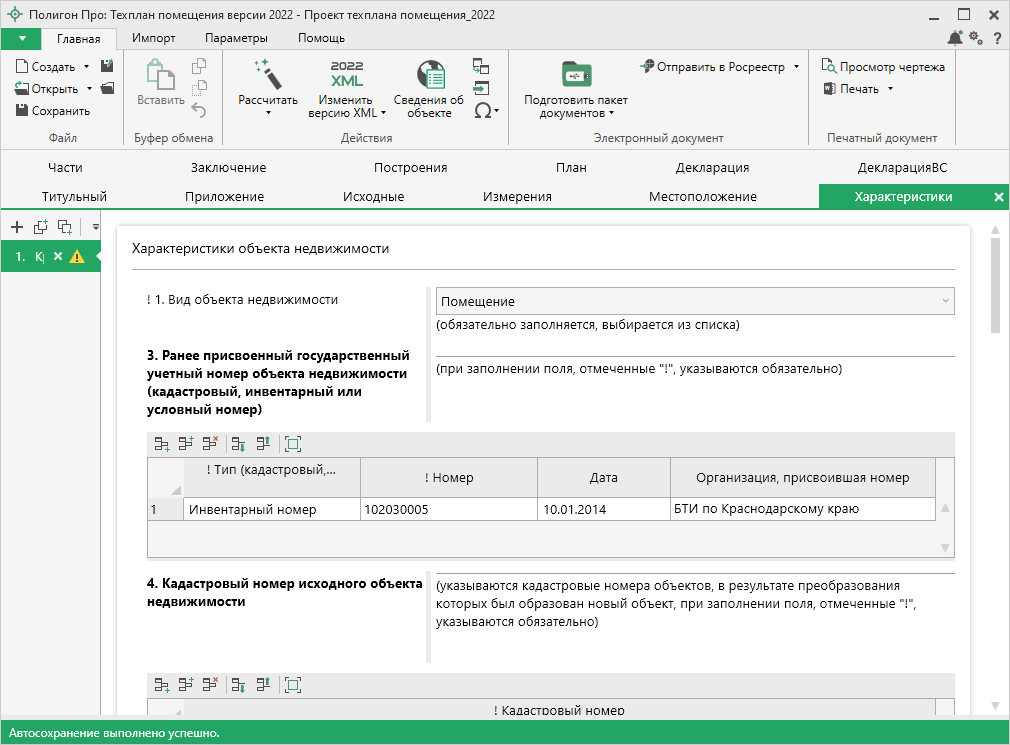Viewport: 1010px width, 745px height.
Task: Expand the Отправить в Росреестр dropdown arrow
Action: pos(796,67)
